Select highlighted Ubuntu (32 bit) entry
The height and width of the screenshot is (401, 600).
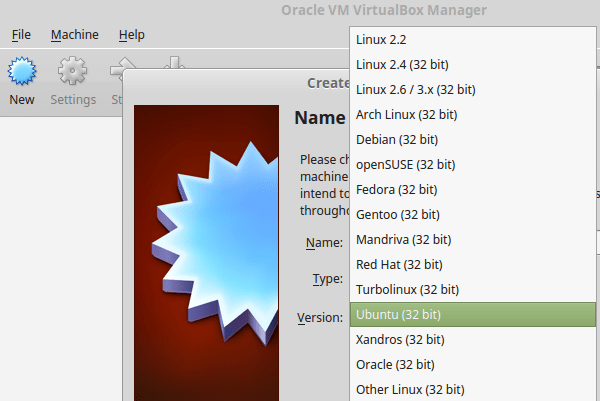coord(473,315)
